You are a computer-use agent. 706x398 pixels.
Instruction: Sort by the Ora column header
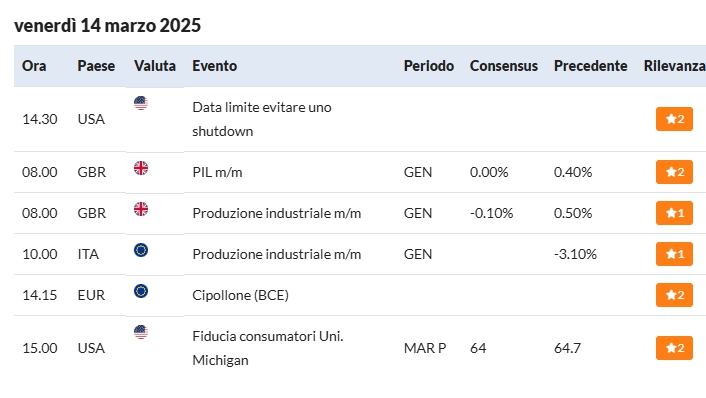click(x=34, y=66)
